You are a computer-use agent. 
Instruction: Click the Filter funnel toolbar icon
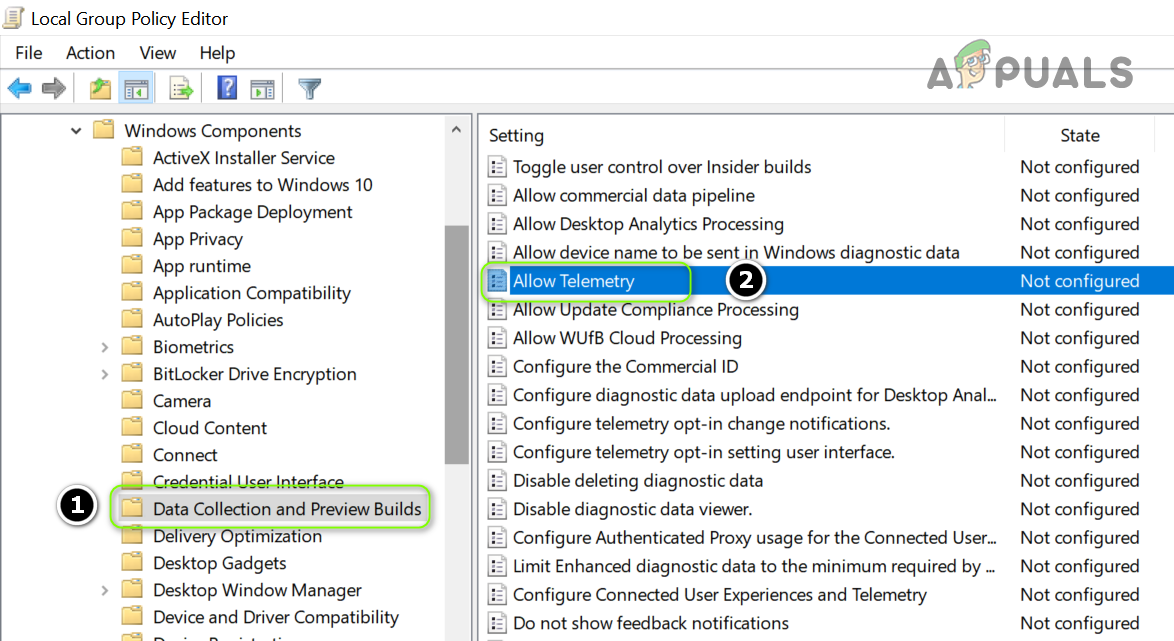pyautogui.click(x=310, y=89)
